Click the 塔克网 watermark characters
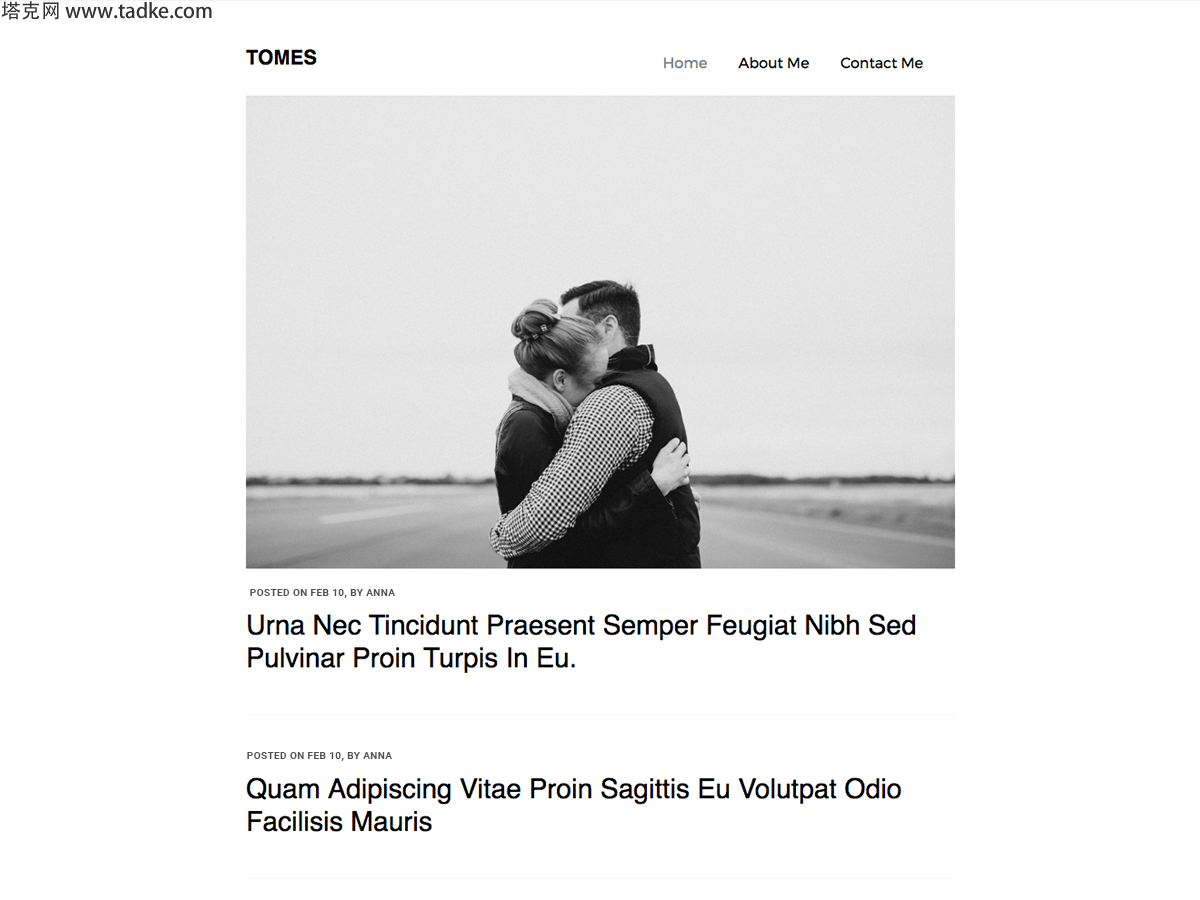This screenshot has height=900, width=1200. pyautogui.click(x=31, y=12)
